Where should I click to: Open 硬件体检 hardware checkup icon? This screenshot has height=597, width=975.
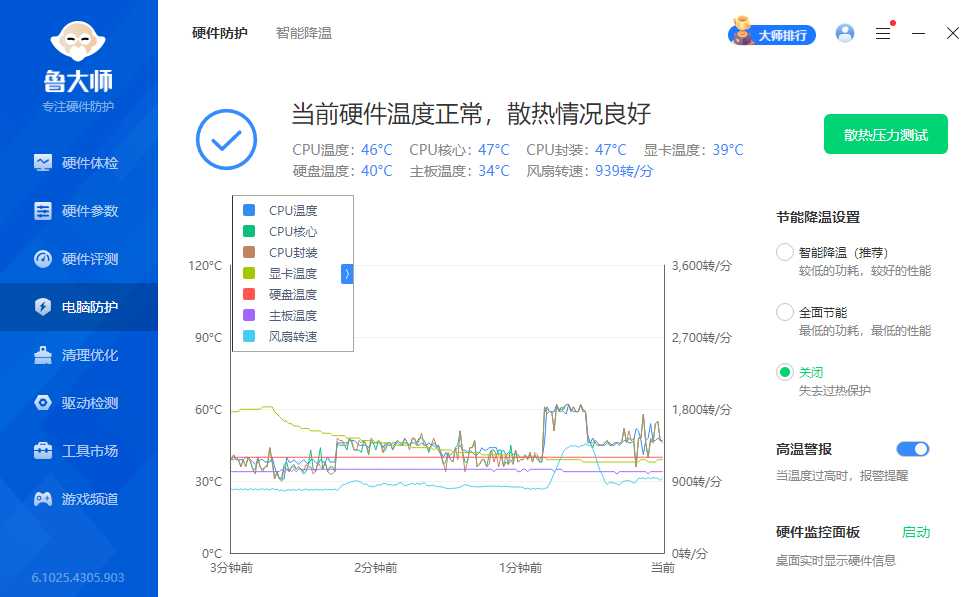click(43, 163)
